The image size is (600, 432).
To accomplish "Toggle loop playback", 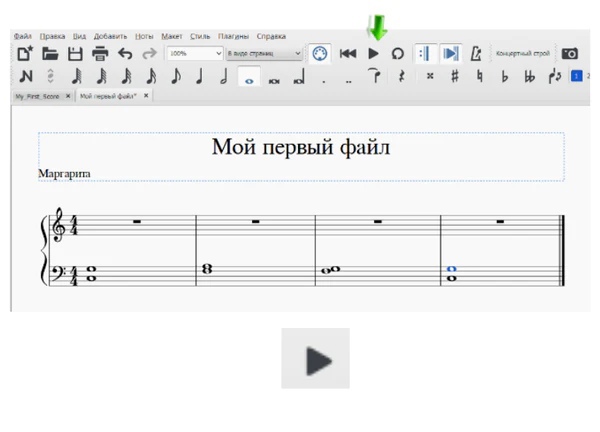I will pyautogui.click(x=398, y=54).
